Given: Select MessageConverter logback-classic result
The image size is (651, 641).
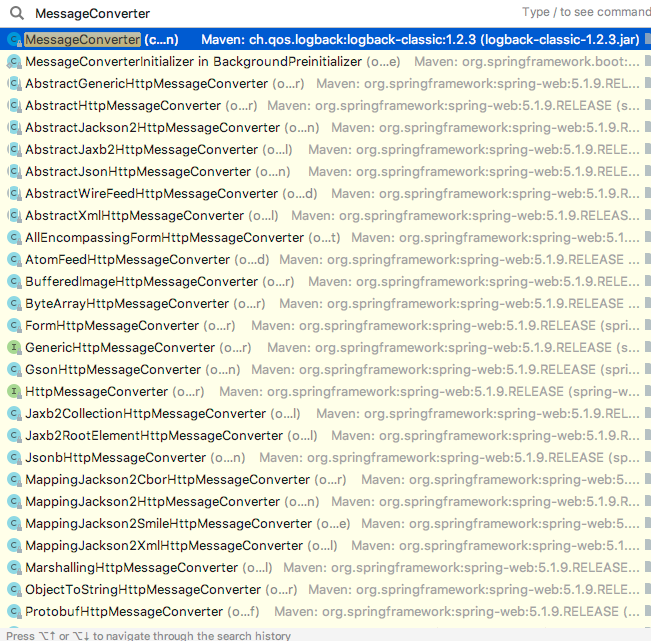Looking at the screenshot, I should (x=326, y=39).
